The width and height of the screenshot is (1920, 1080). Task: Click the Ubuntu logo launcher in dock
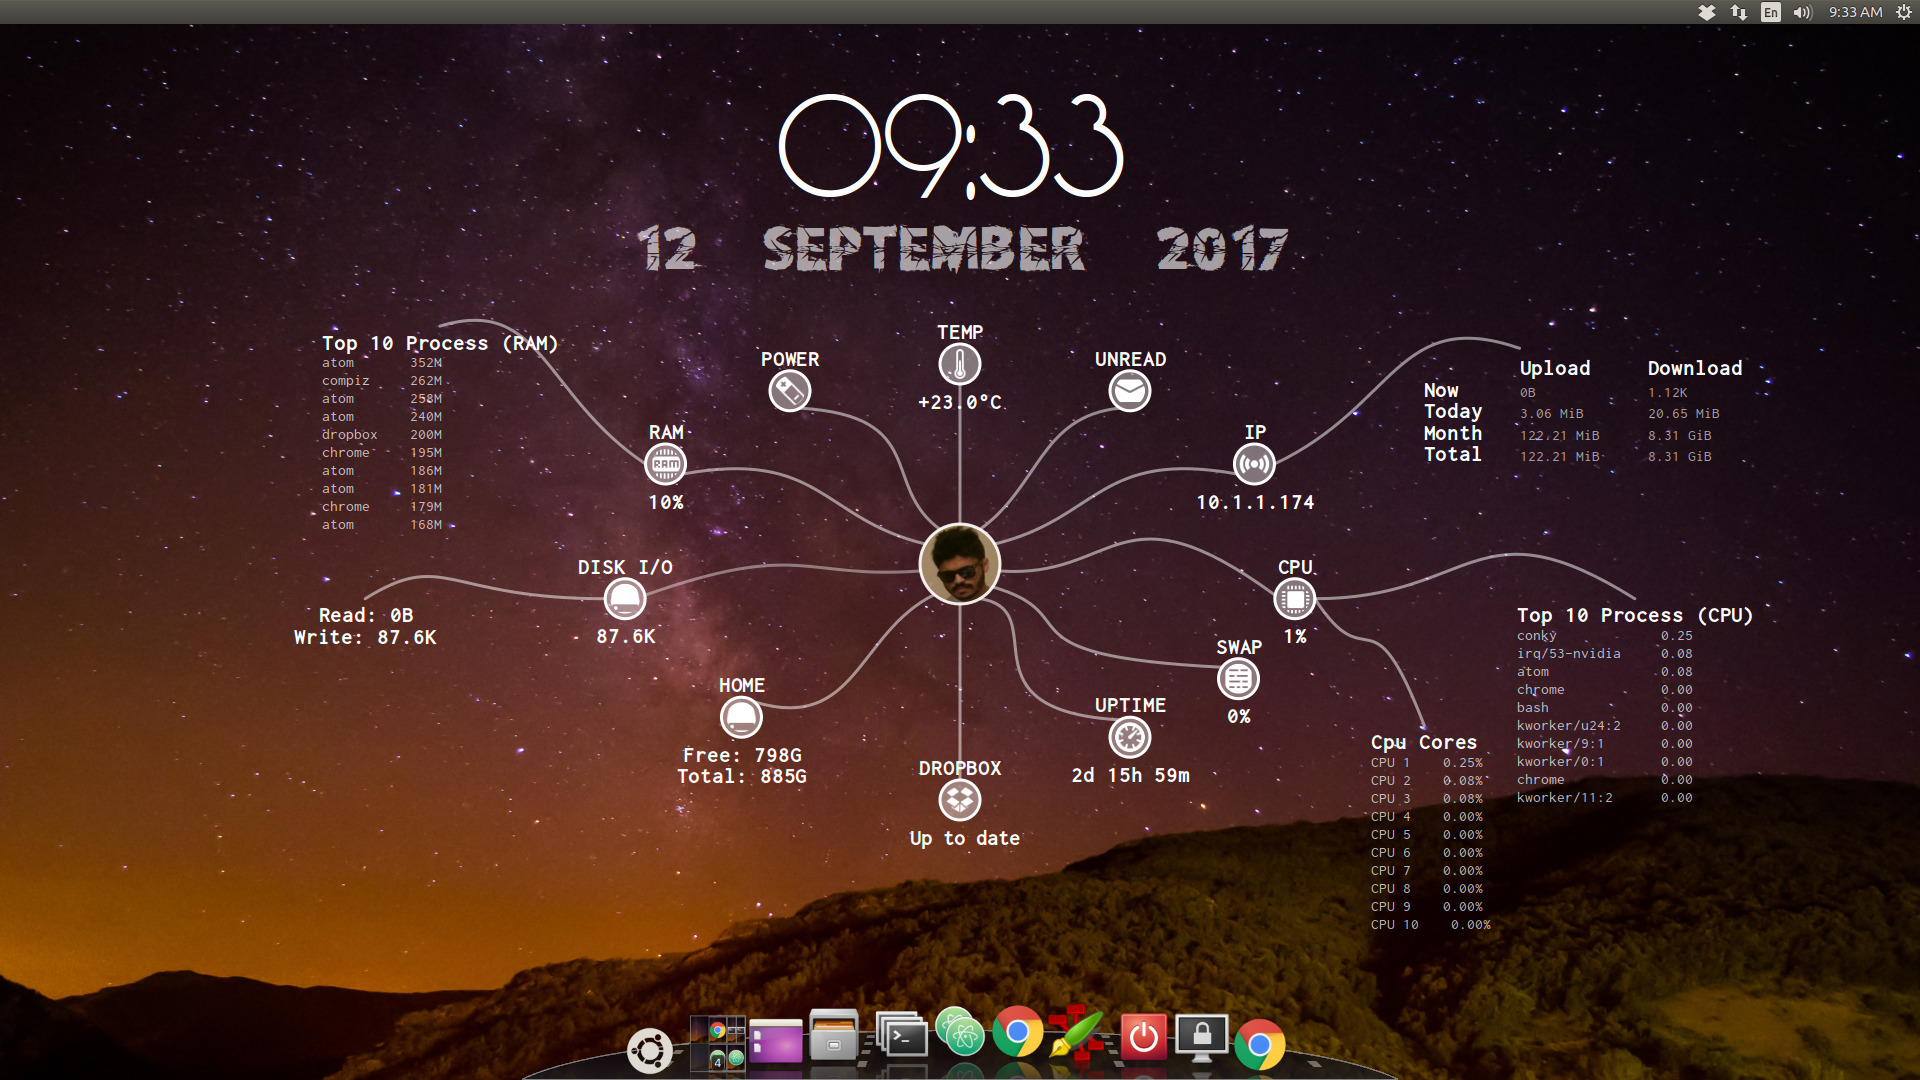[x=650, y=1050]
